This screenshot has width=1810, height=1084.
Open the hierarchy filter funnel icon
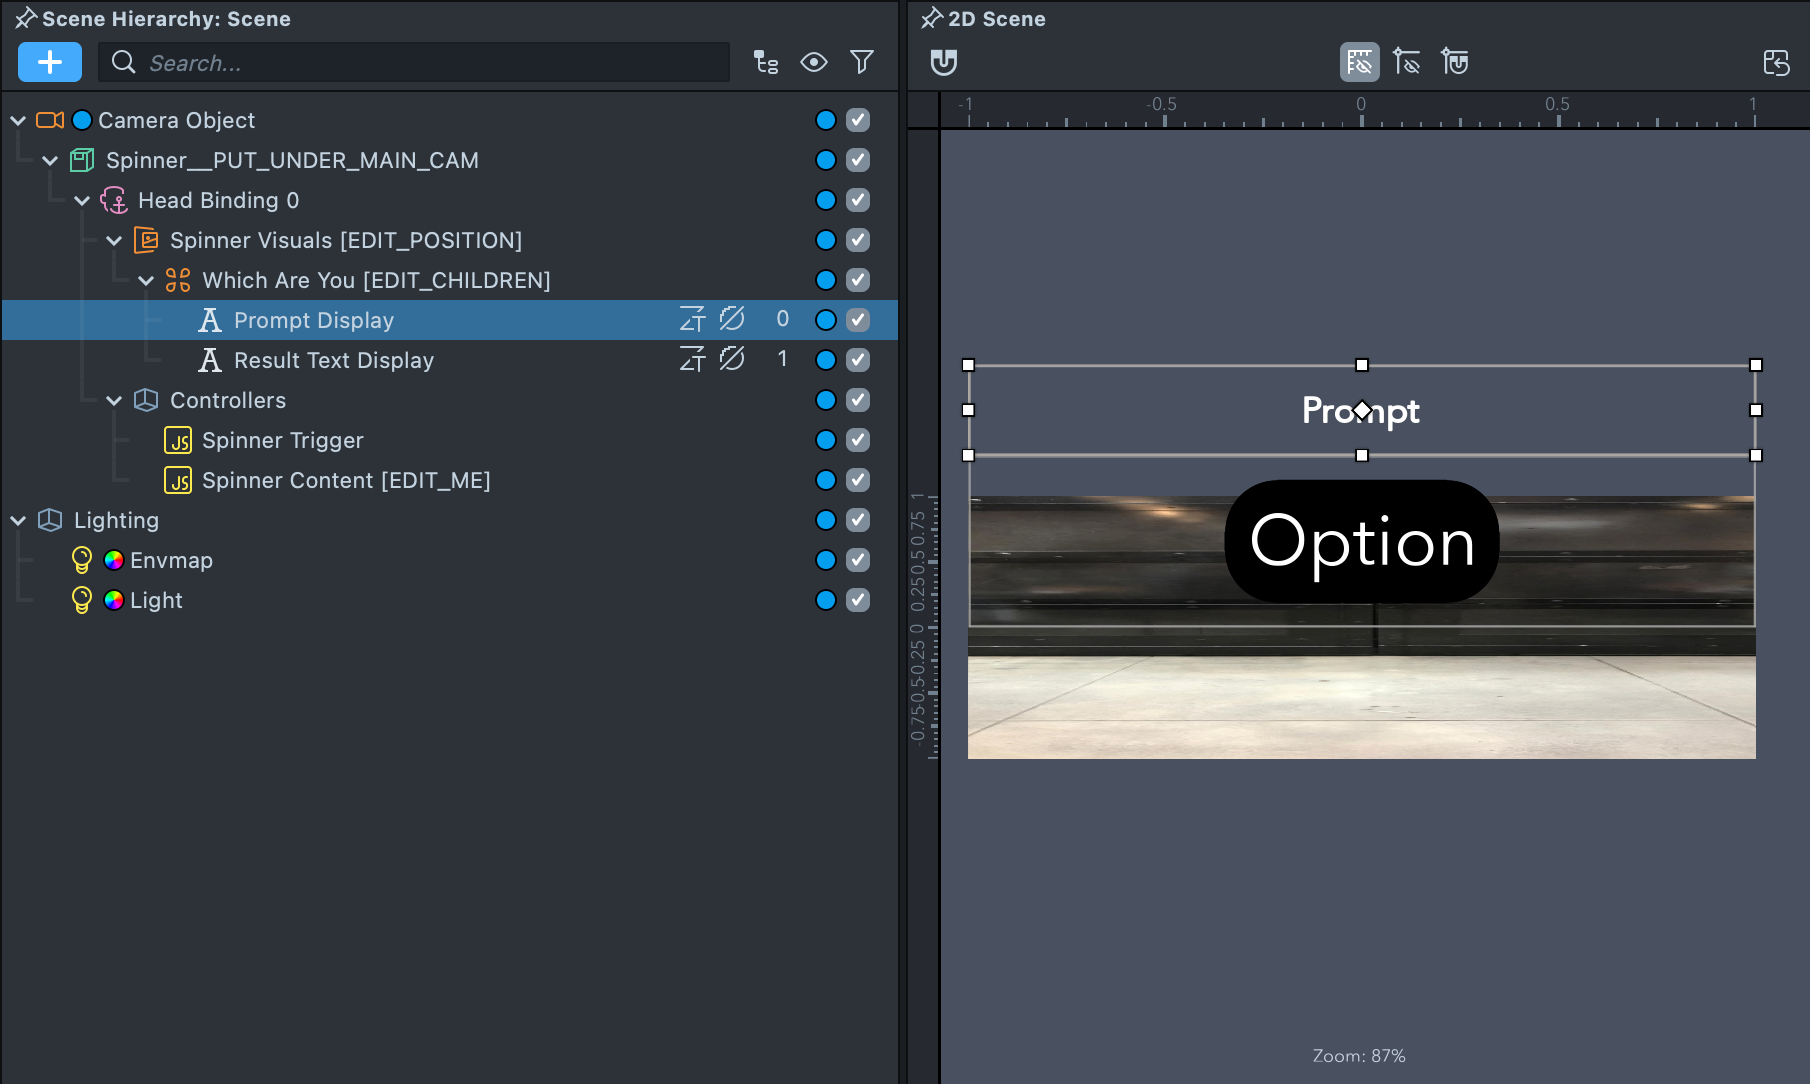coord(861,62)
